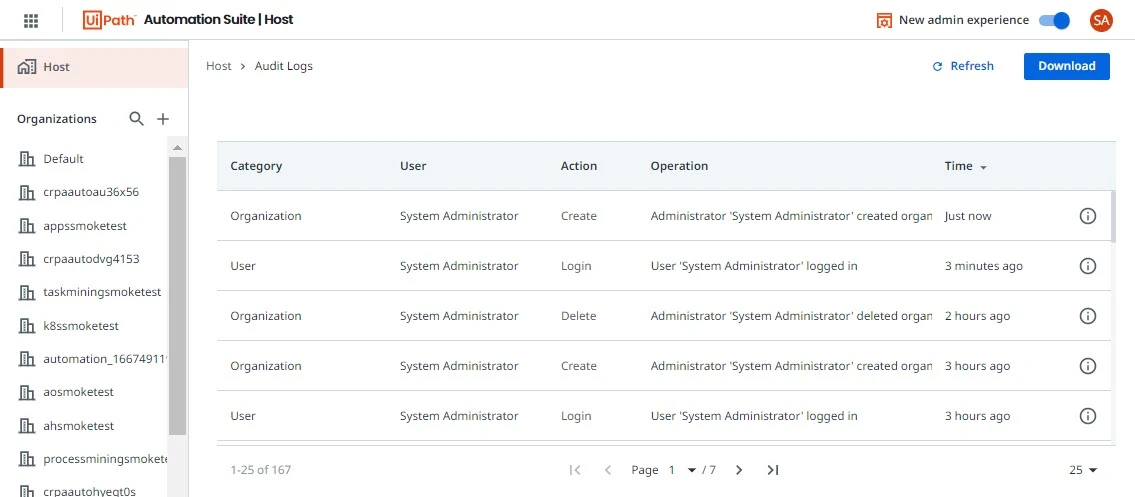Click the audit table scrollbar thumb
This screenshot has height=497, width=1135.
click(x=1113, y=216)
